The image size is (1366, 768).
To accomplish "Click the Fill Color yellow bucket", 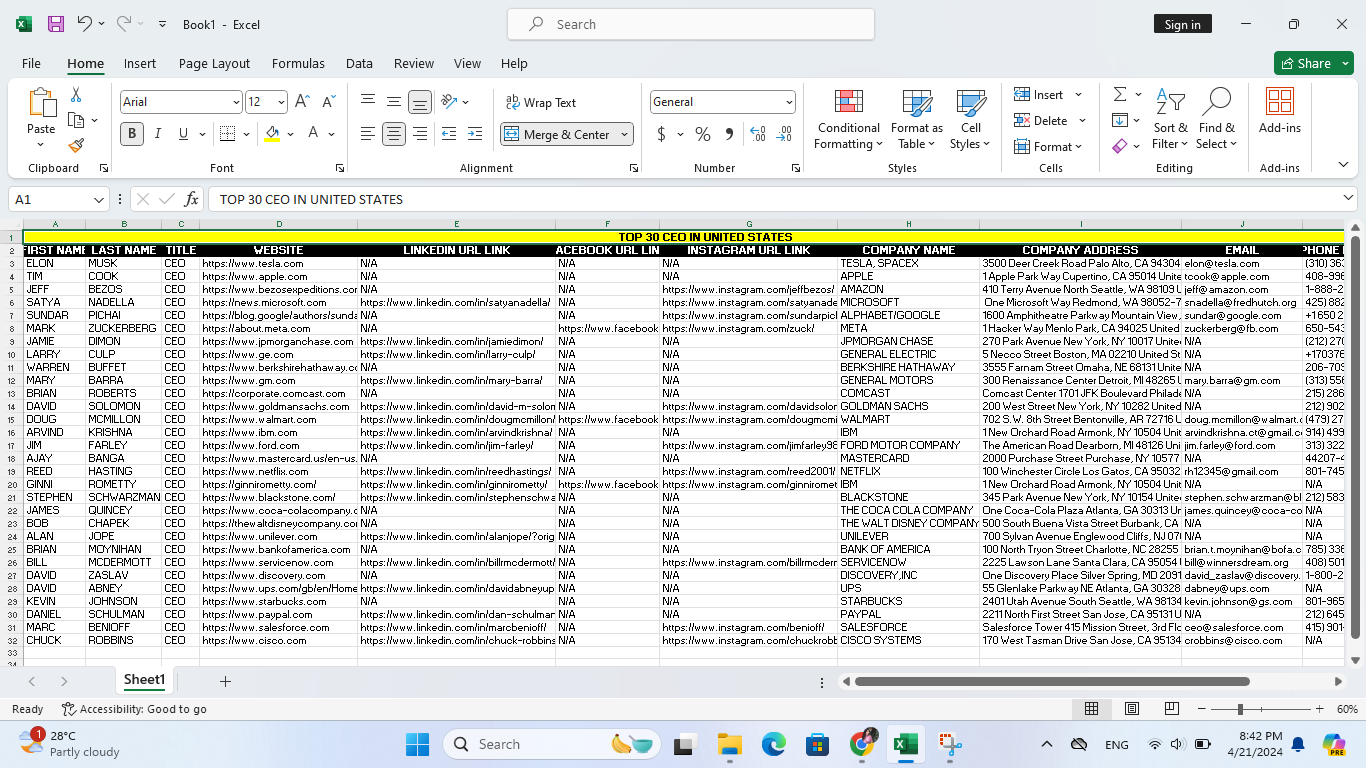I will pyautogui.click(x=272, y=134).
